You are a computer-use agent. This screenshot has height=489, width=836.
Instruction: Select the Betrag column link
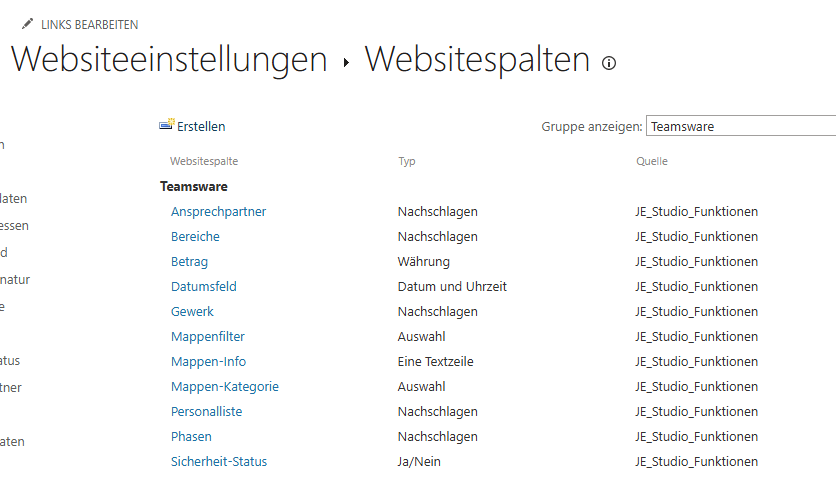point(189,262)
